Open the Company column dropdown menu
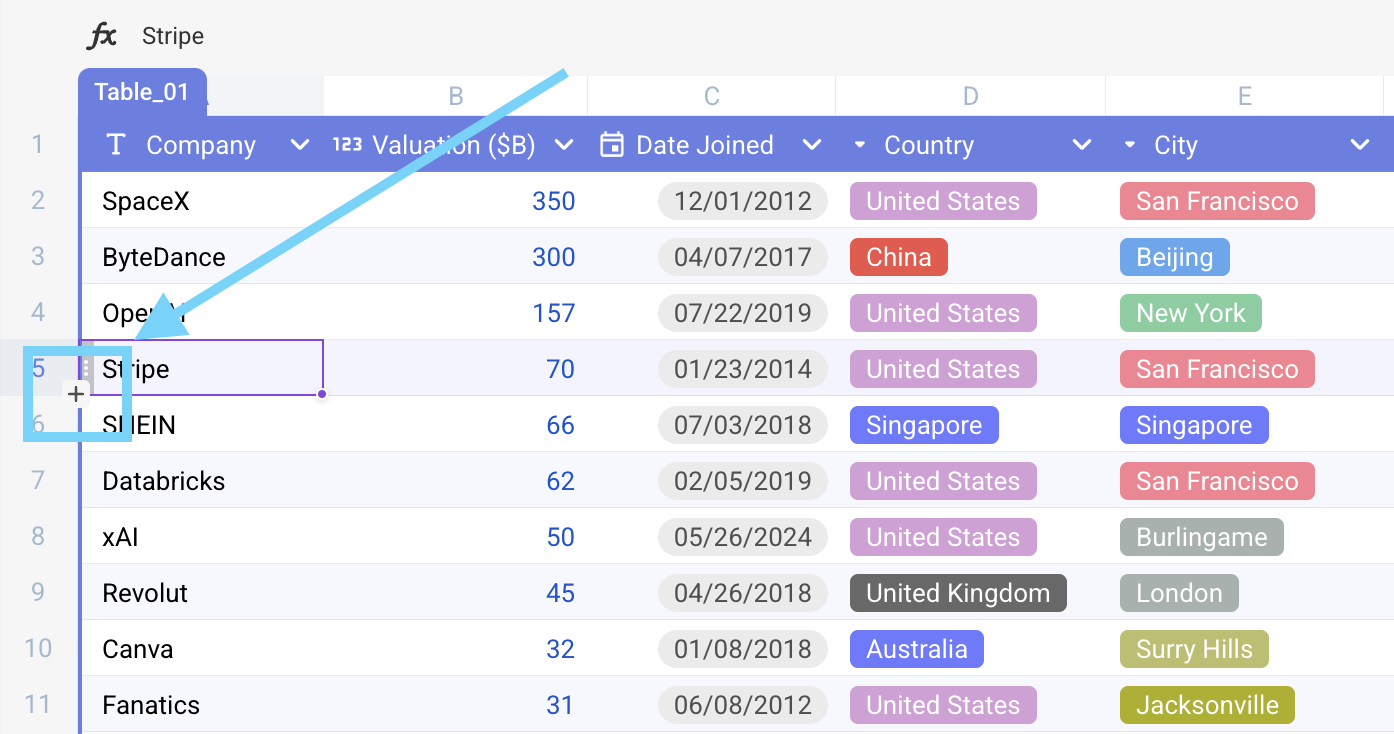 [299, 144]
